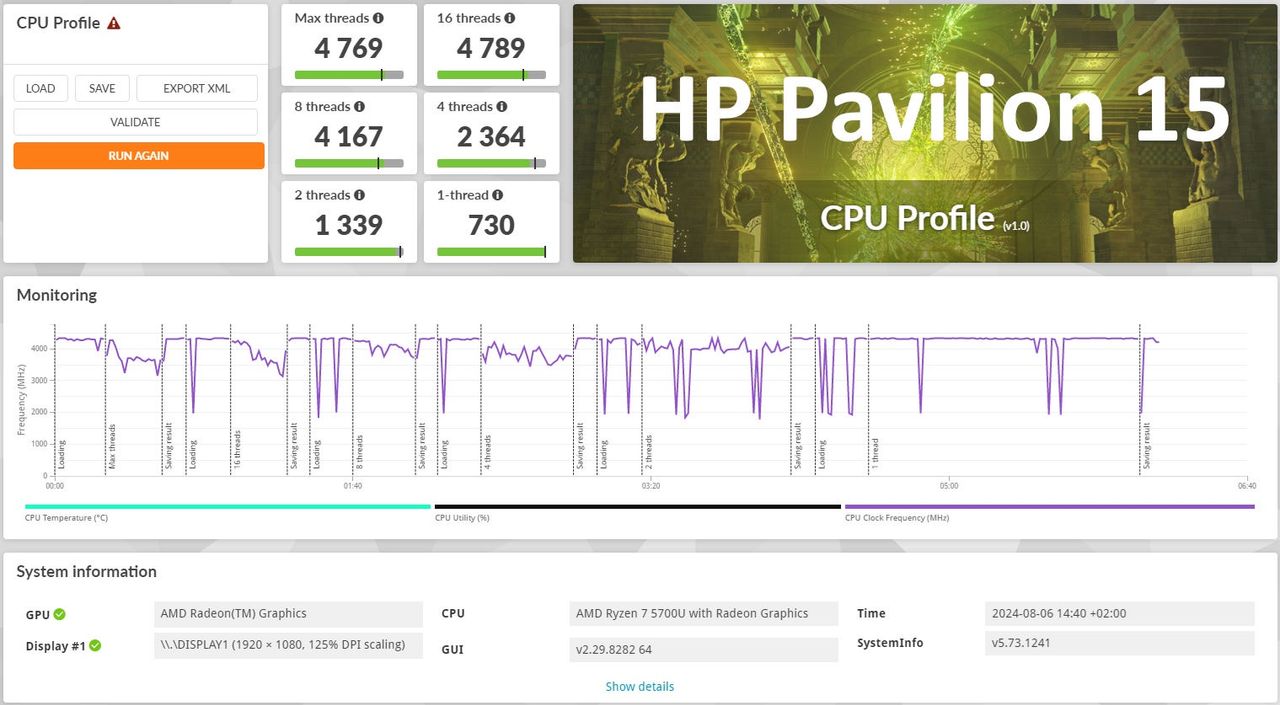Click the 03:20 time axis label

point(650,486)
